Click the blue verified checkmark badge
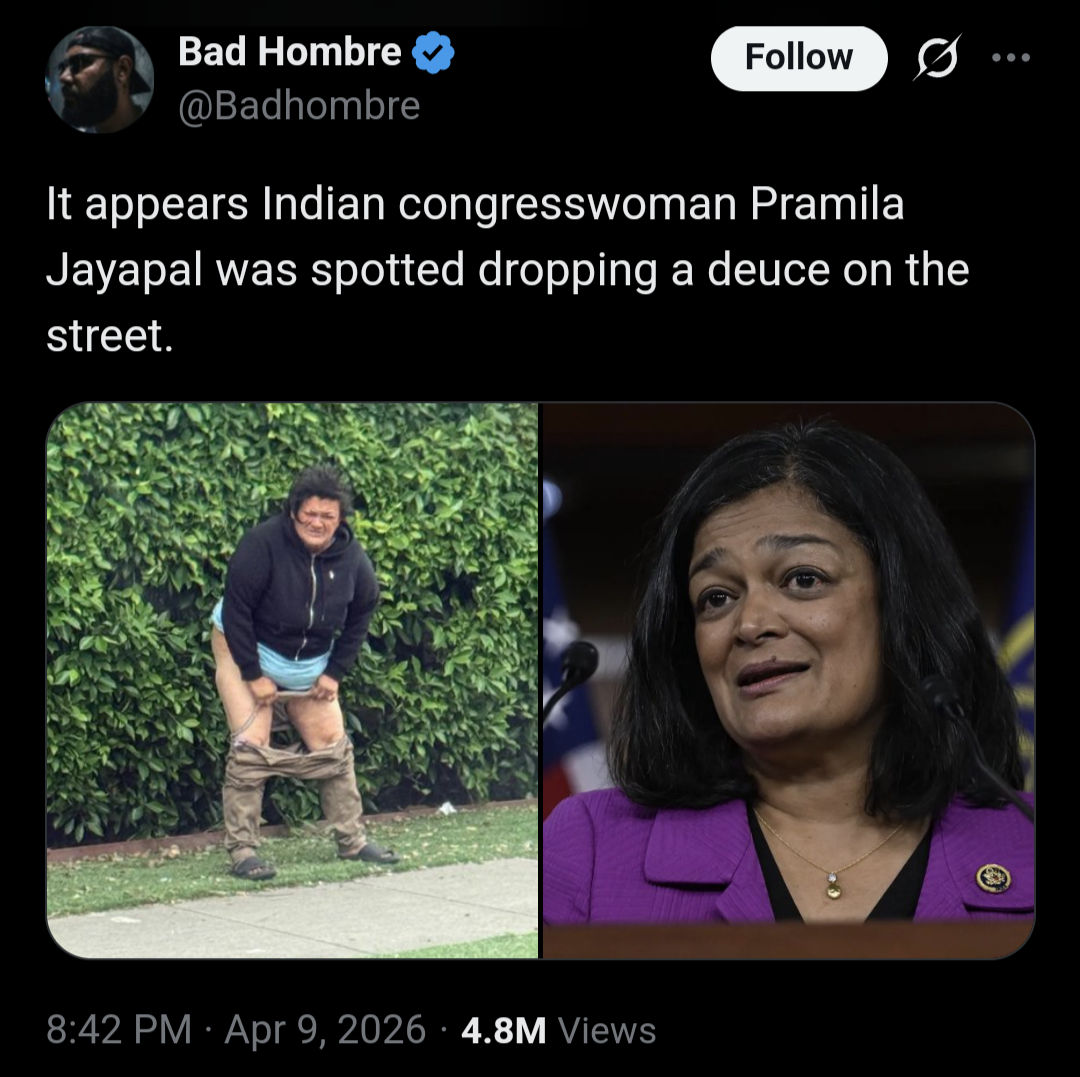Image resolution: width=1080 pixels, height=1077 pixels. (x=433, y=52)
